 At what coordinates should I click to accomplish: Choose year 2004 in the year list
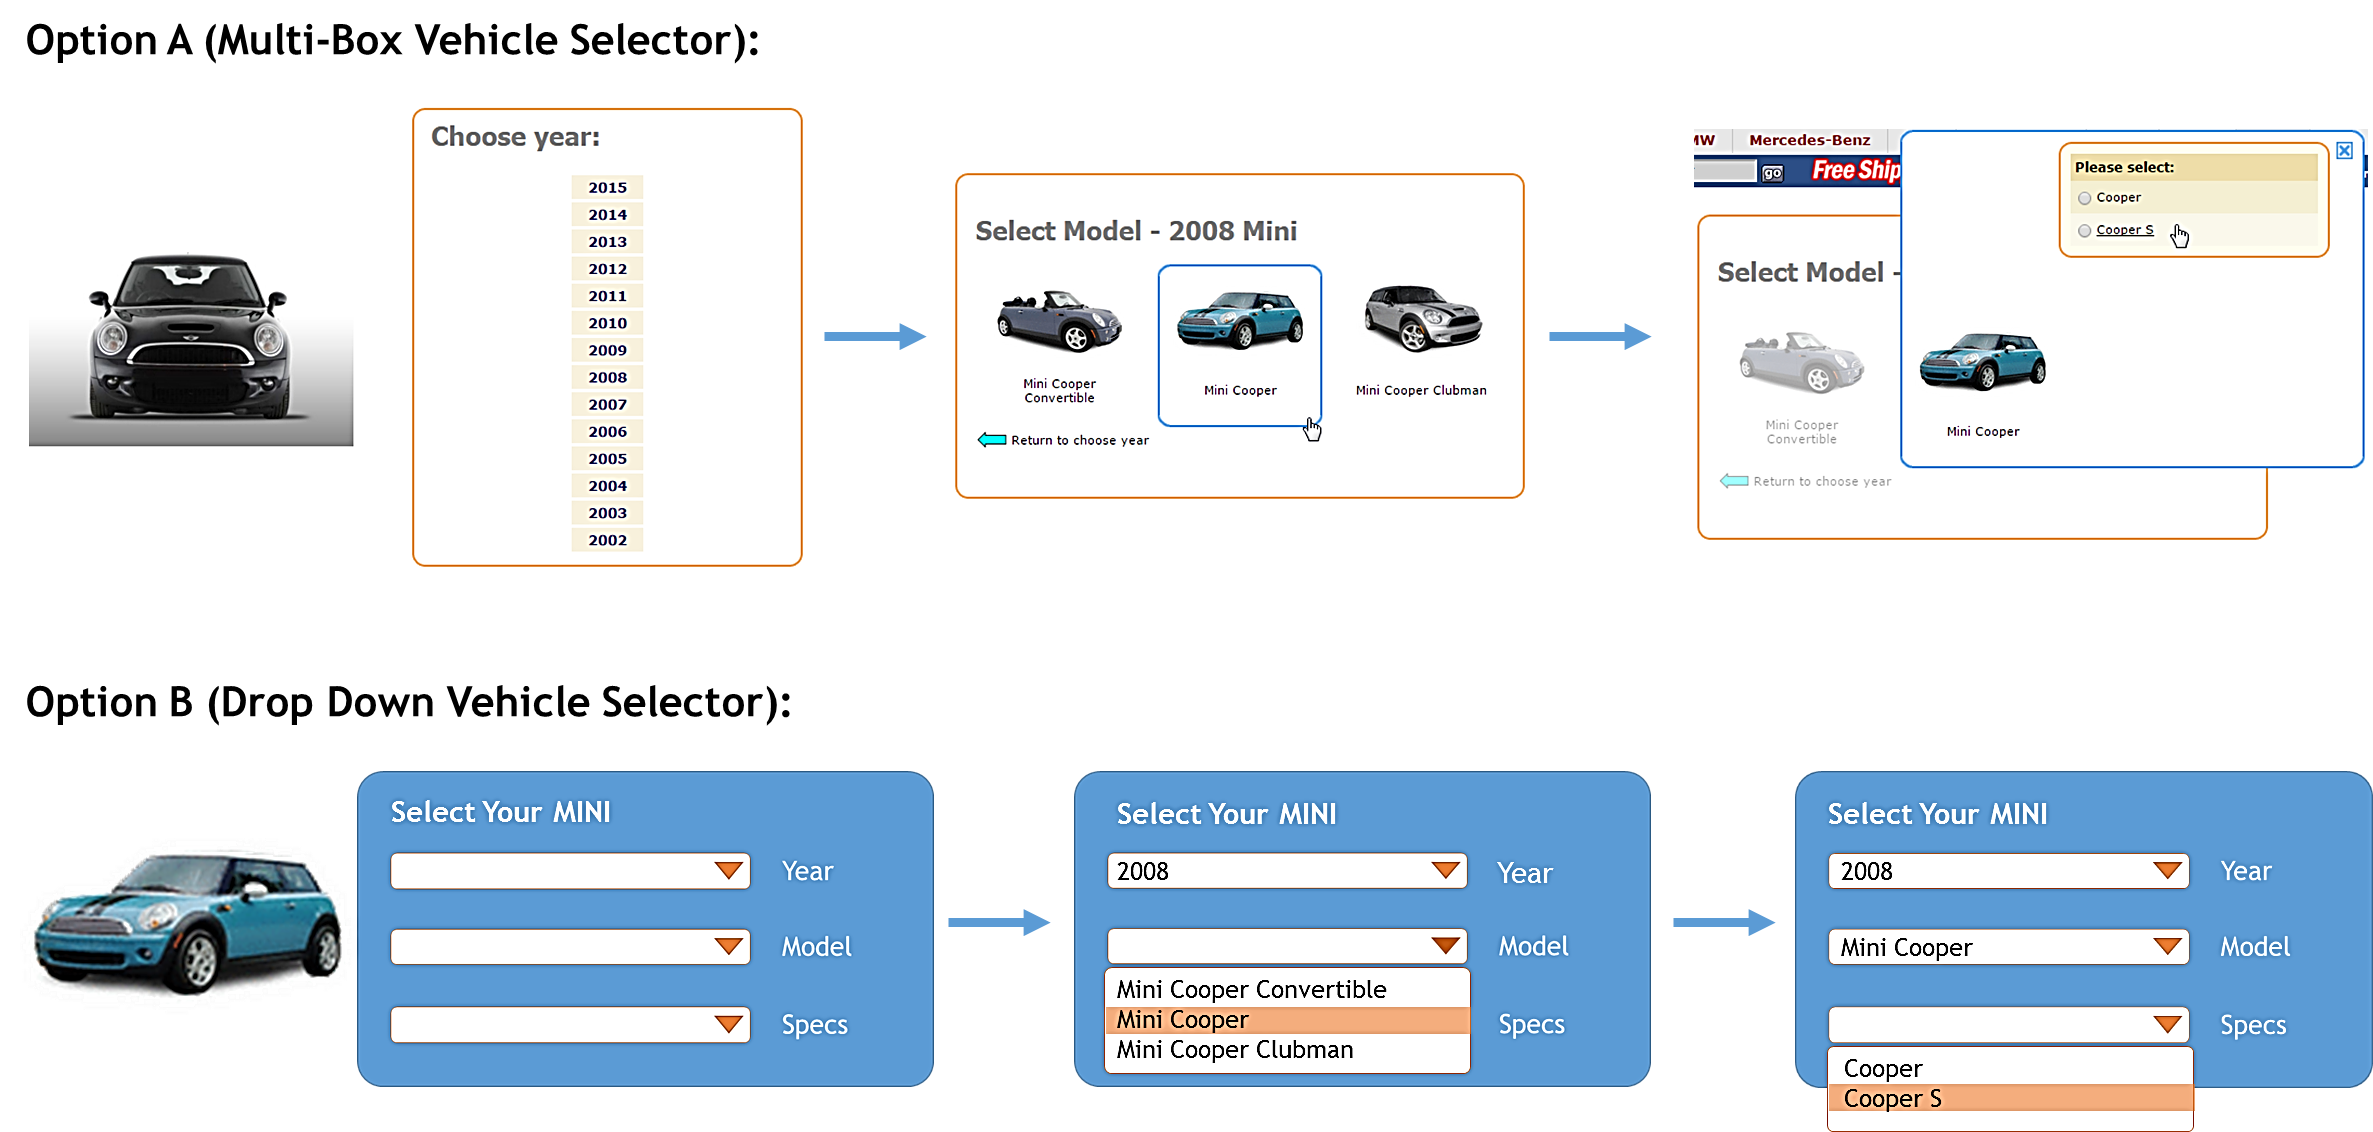coord(607,485)
